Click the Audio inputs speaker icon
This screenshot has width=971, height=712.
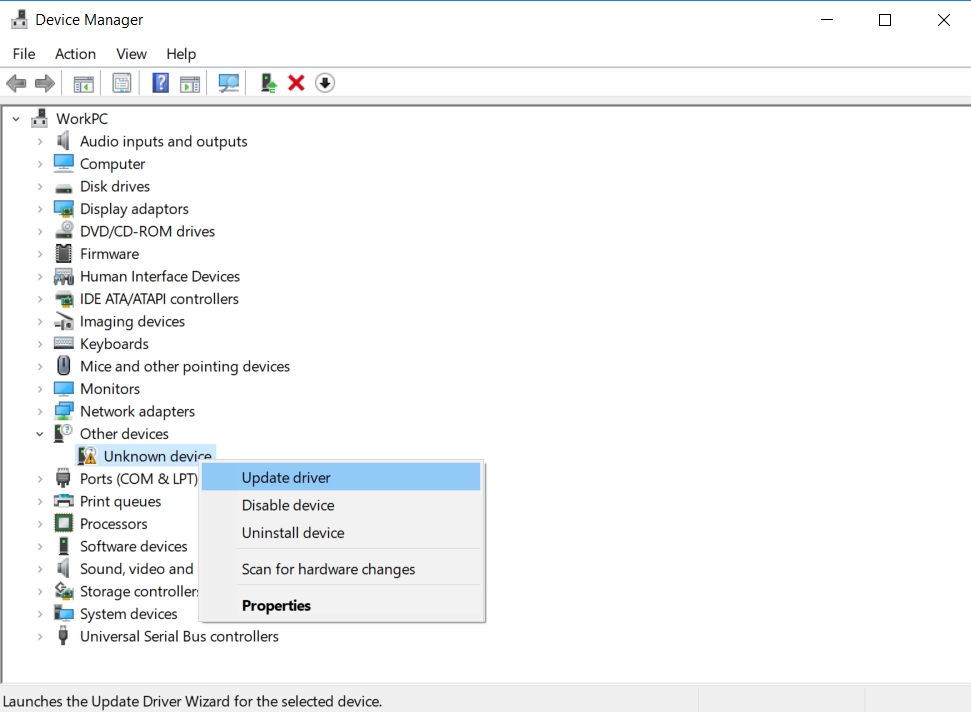[63, 141]
